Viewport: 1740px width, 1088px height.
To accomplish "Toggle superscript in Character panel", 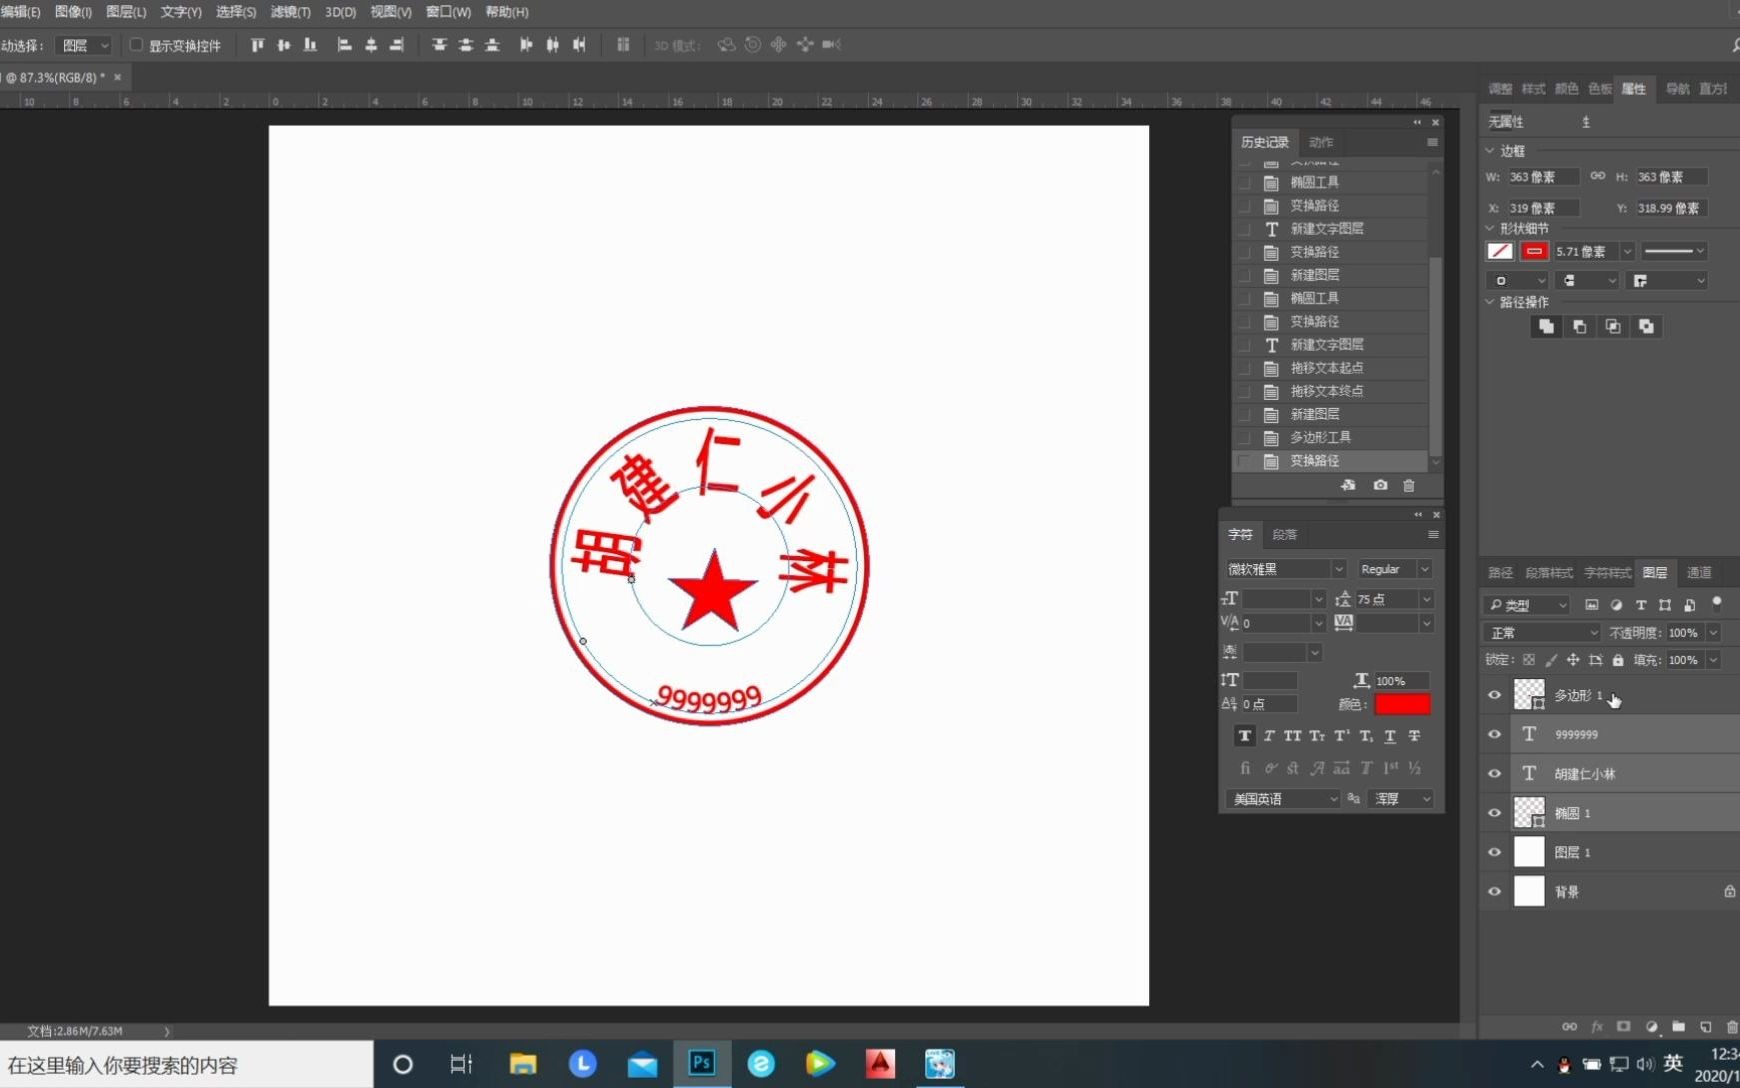I will (1341, 736).
